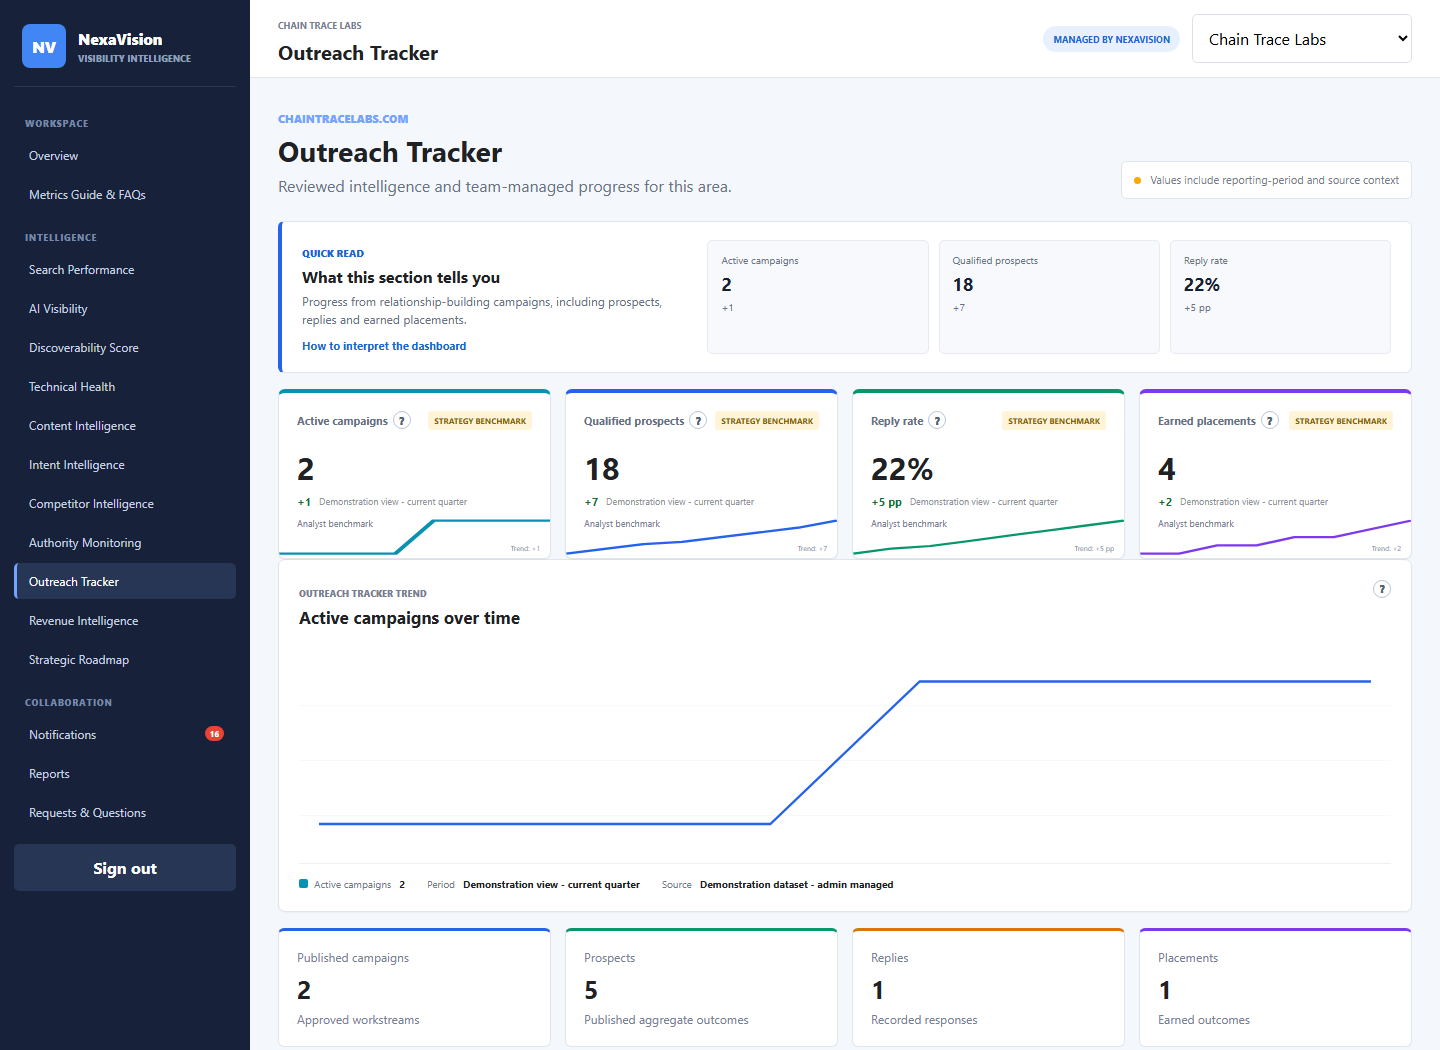Click 'Trend: +5 pp' label on Reply rate
1440x1050 pixels.
1094,549
